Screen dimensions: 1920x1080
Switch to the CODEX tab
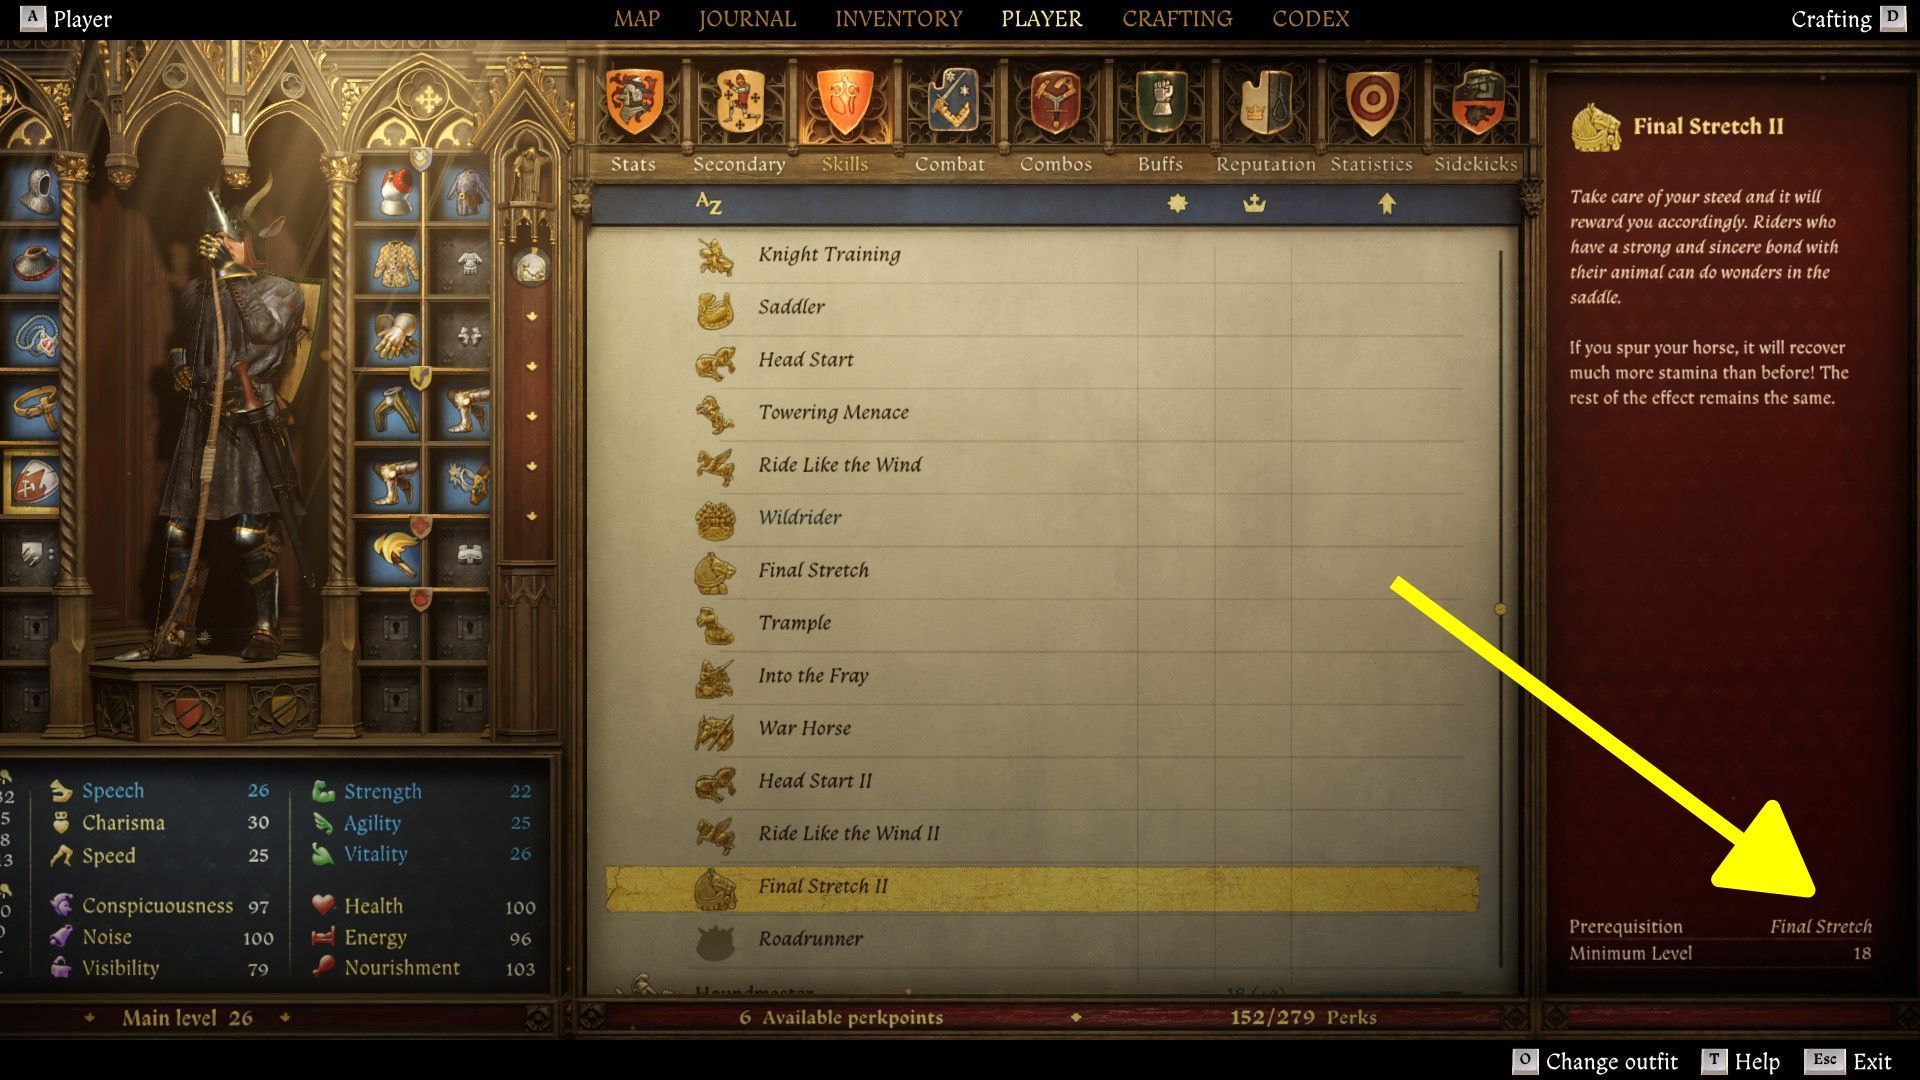coord(1311,19)
